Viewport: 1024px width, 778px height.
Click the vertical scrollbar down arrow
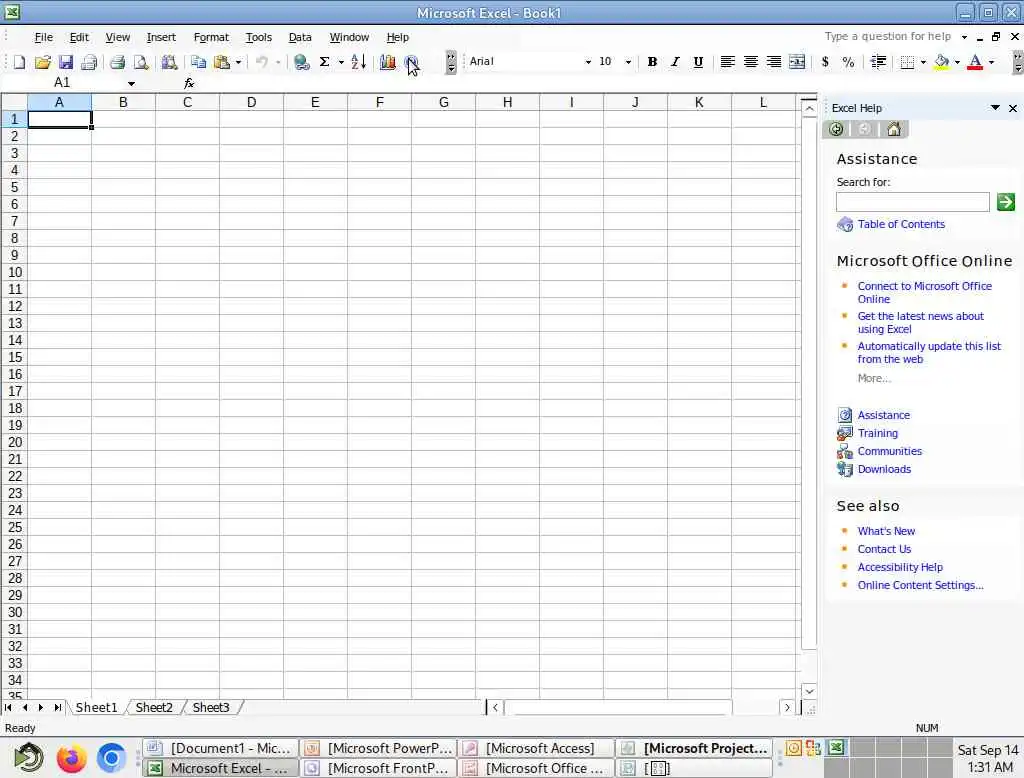(x=809, y=691)
